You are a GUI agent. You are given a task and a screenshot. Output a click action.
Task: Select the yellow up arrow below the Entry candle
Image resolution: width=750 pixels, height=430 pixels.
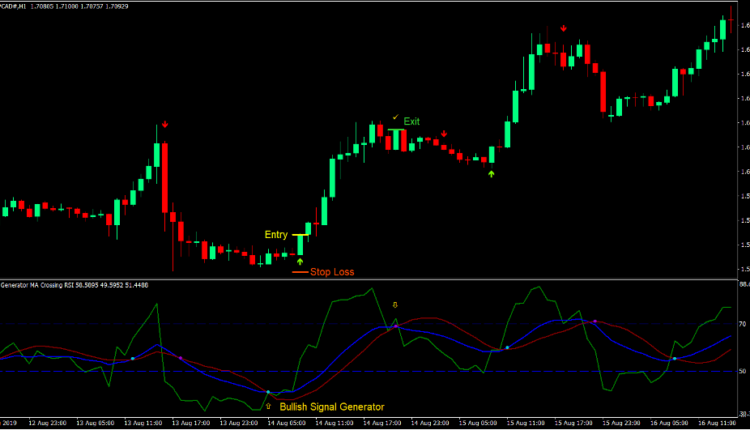(300, 261)
